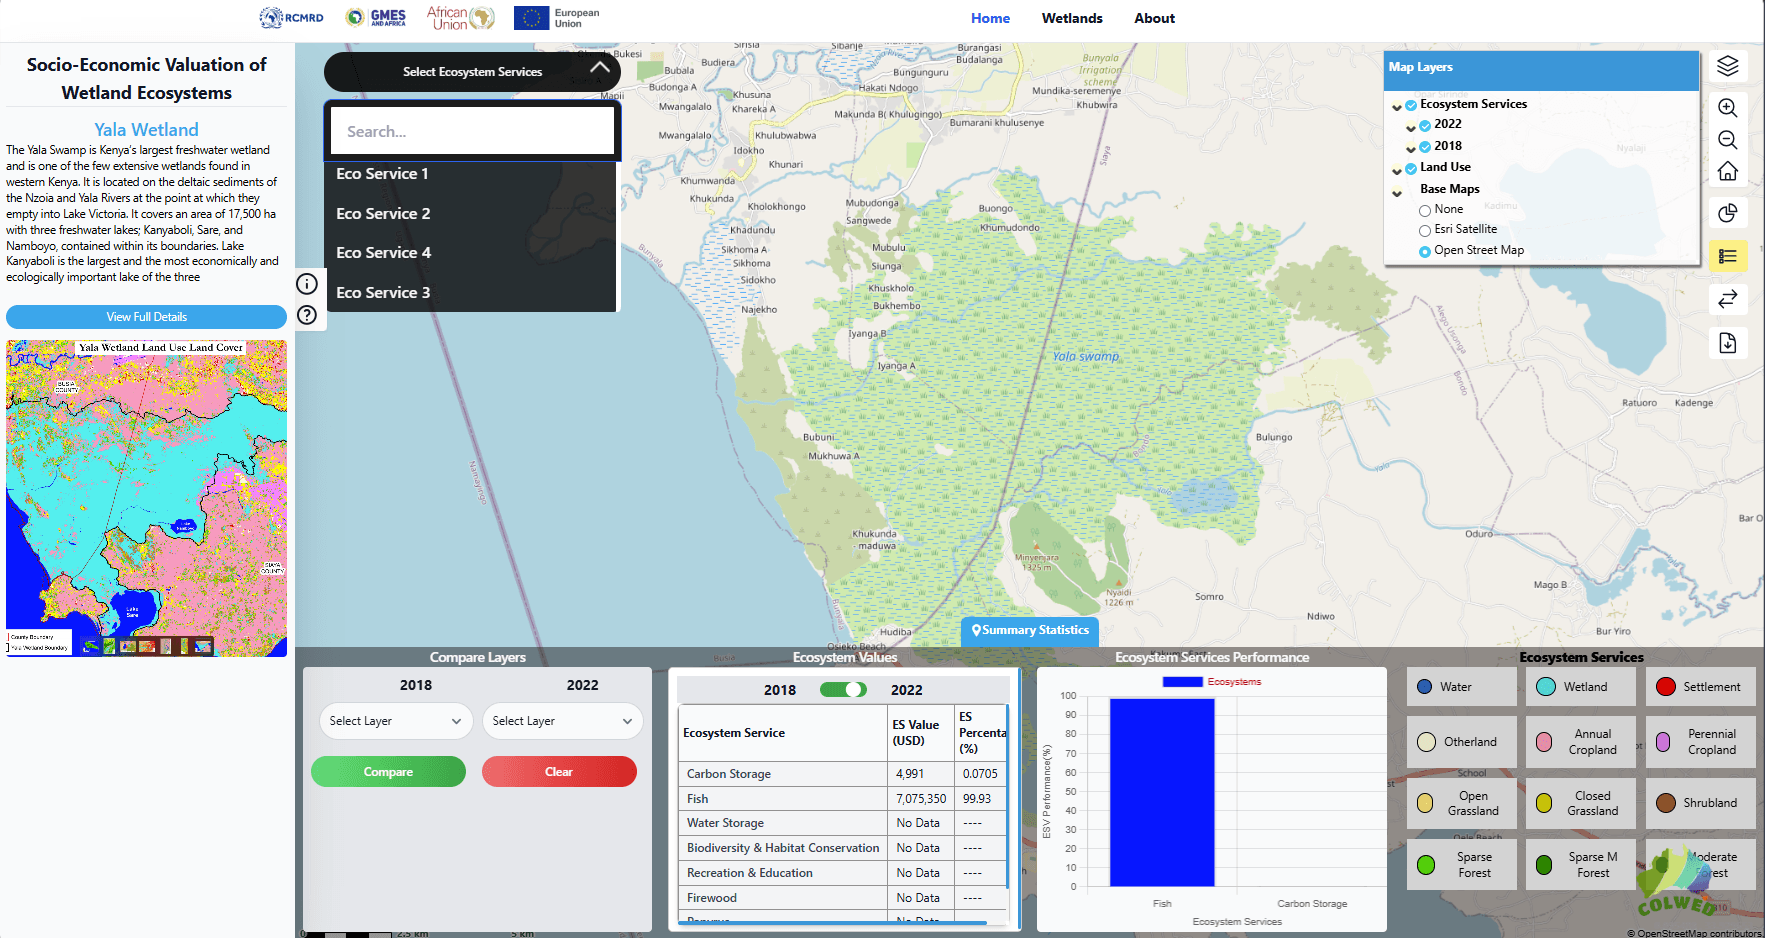Select the Esri Satellite base map

(x=1425, y=231)
